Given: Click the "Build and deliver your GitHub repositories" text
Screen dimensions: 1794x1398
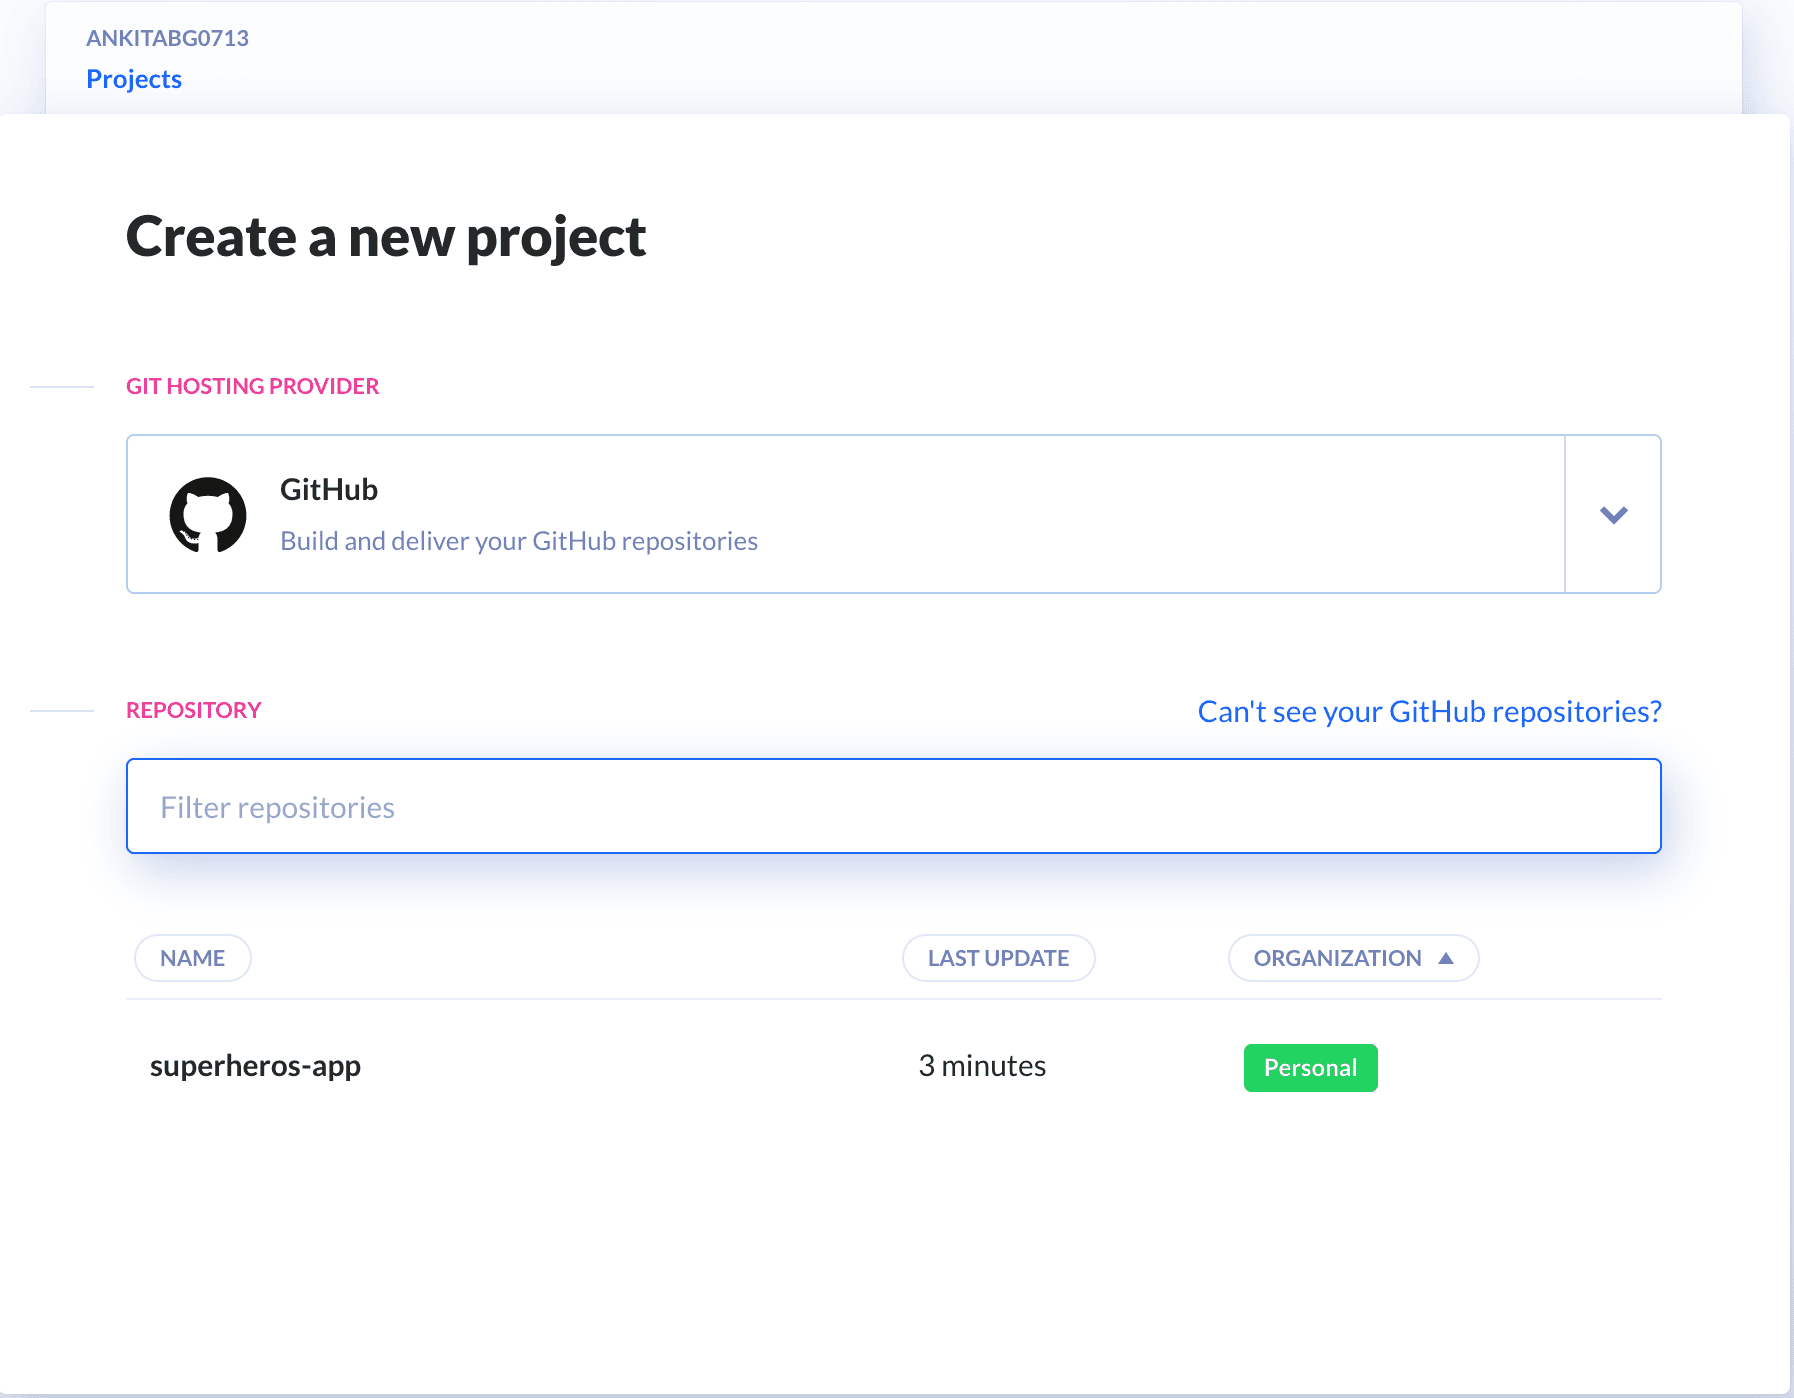Looking at the screenshot, I should pos(517,540).
